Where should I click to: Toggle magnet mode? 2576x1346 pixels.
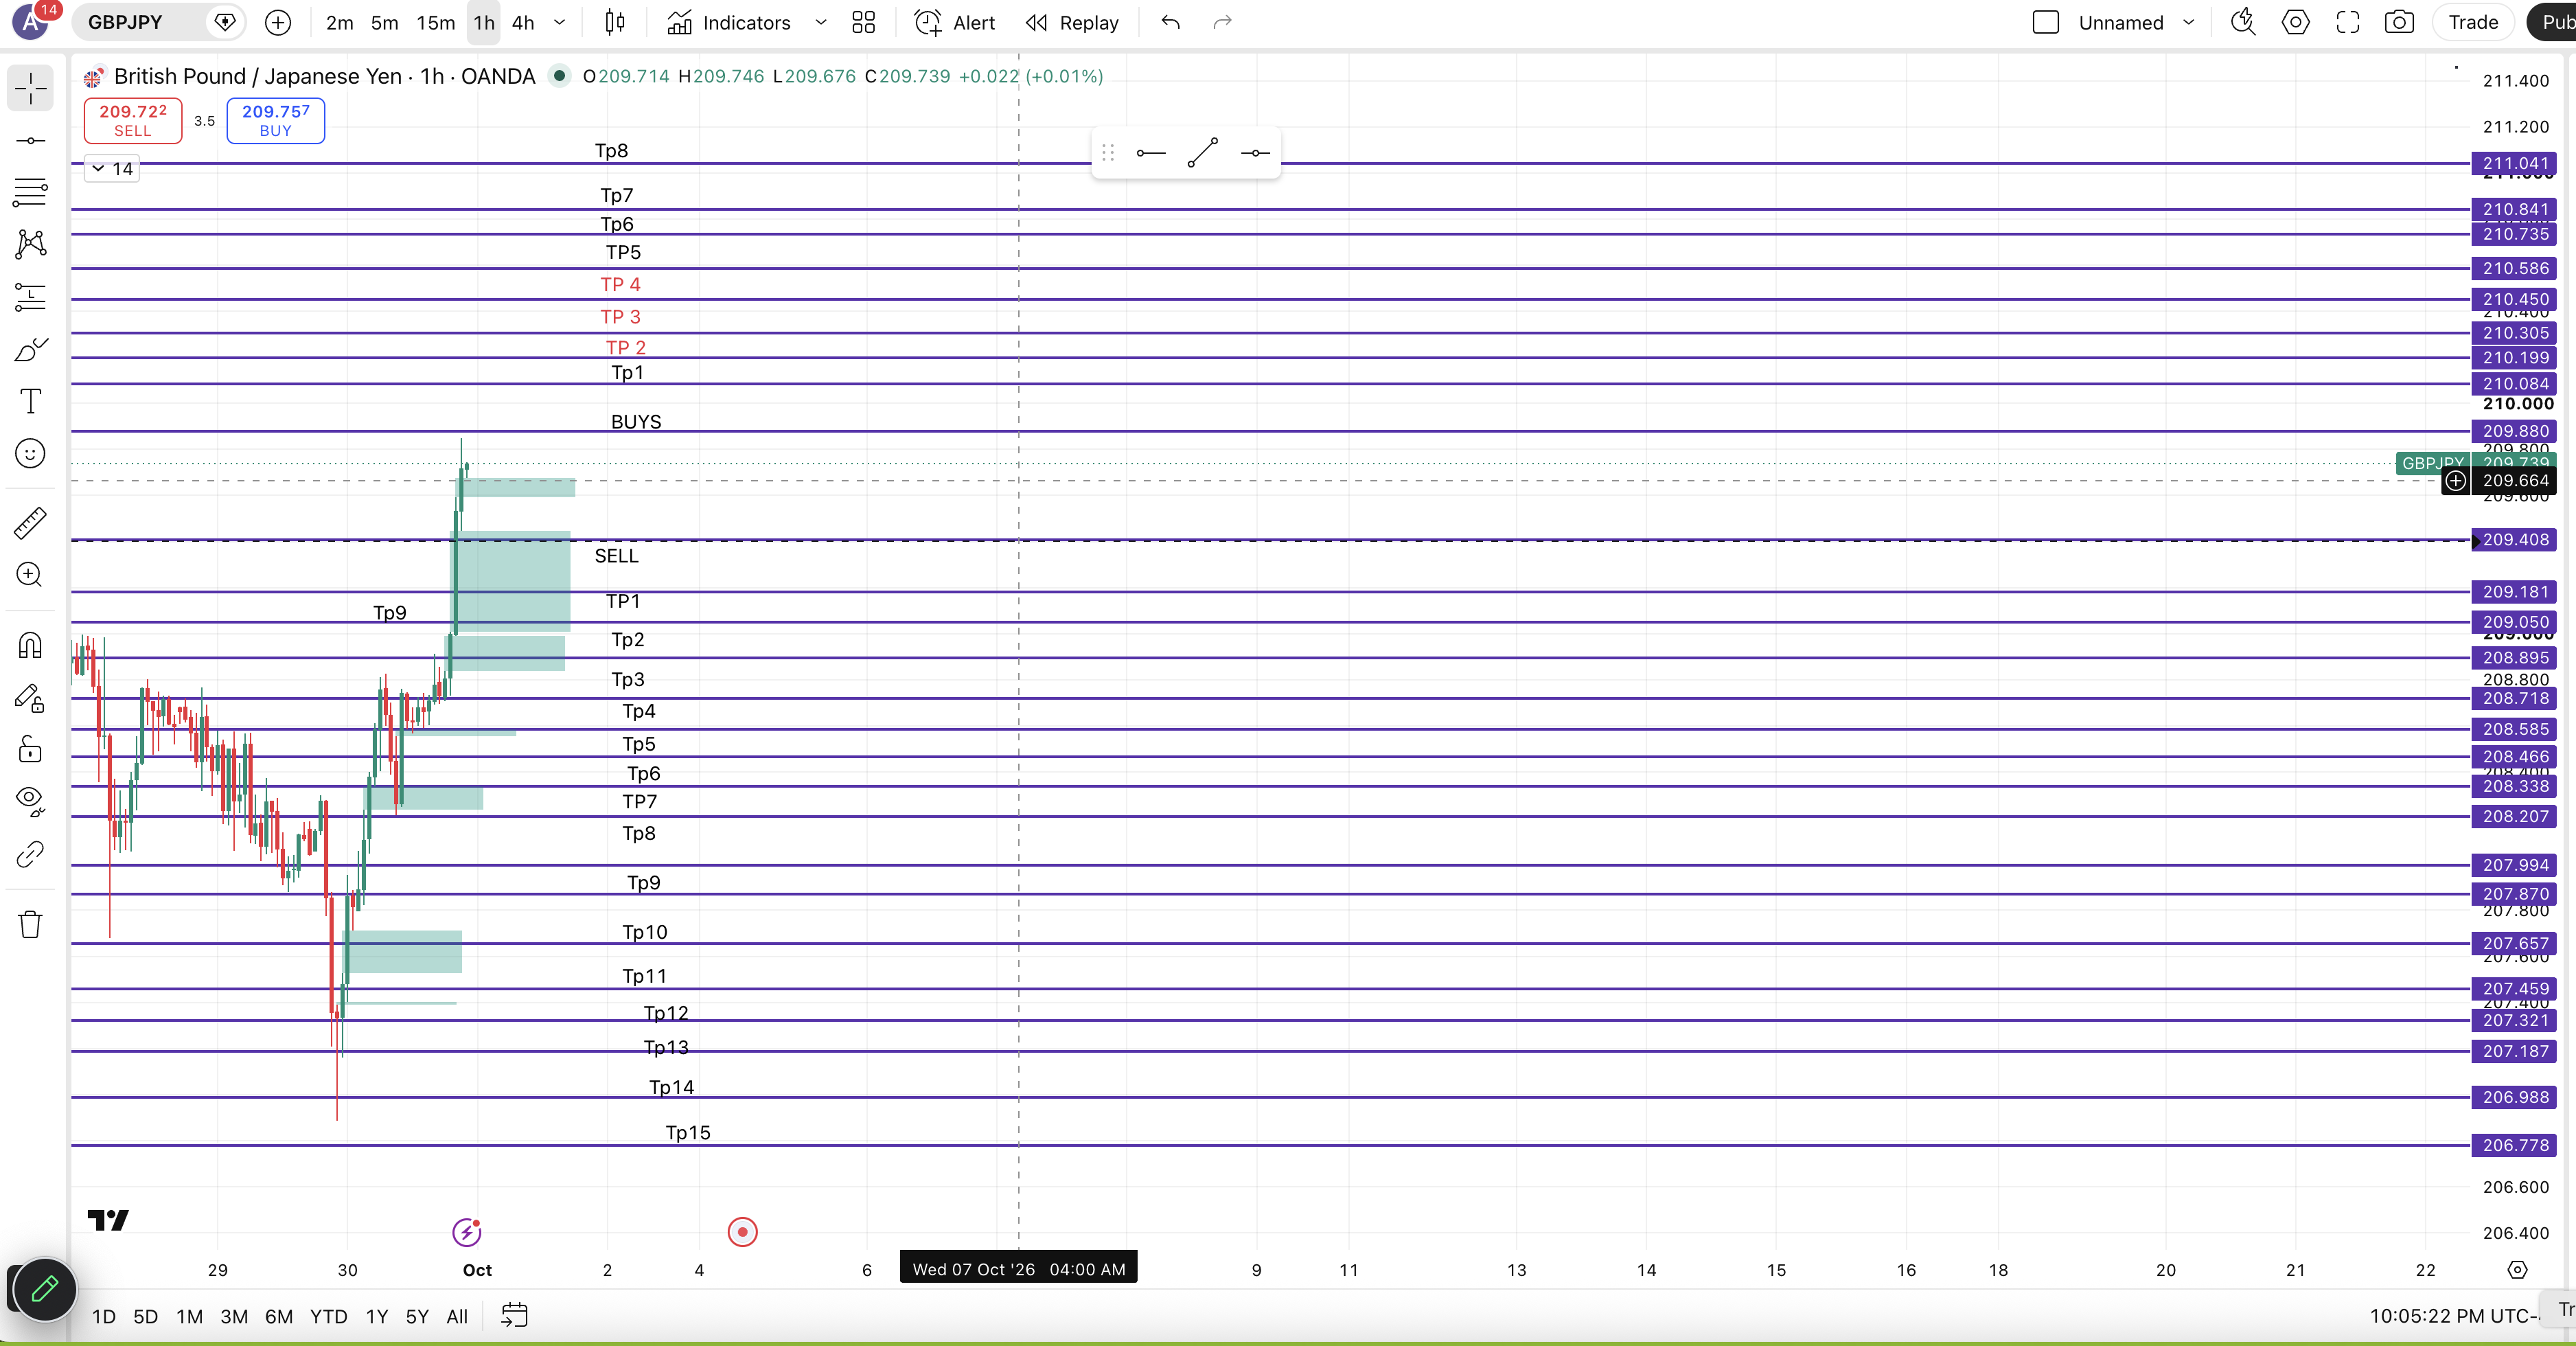[30, 645]
